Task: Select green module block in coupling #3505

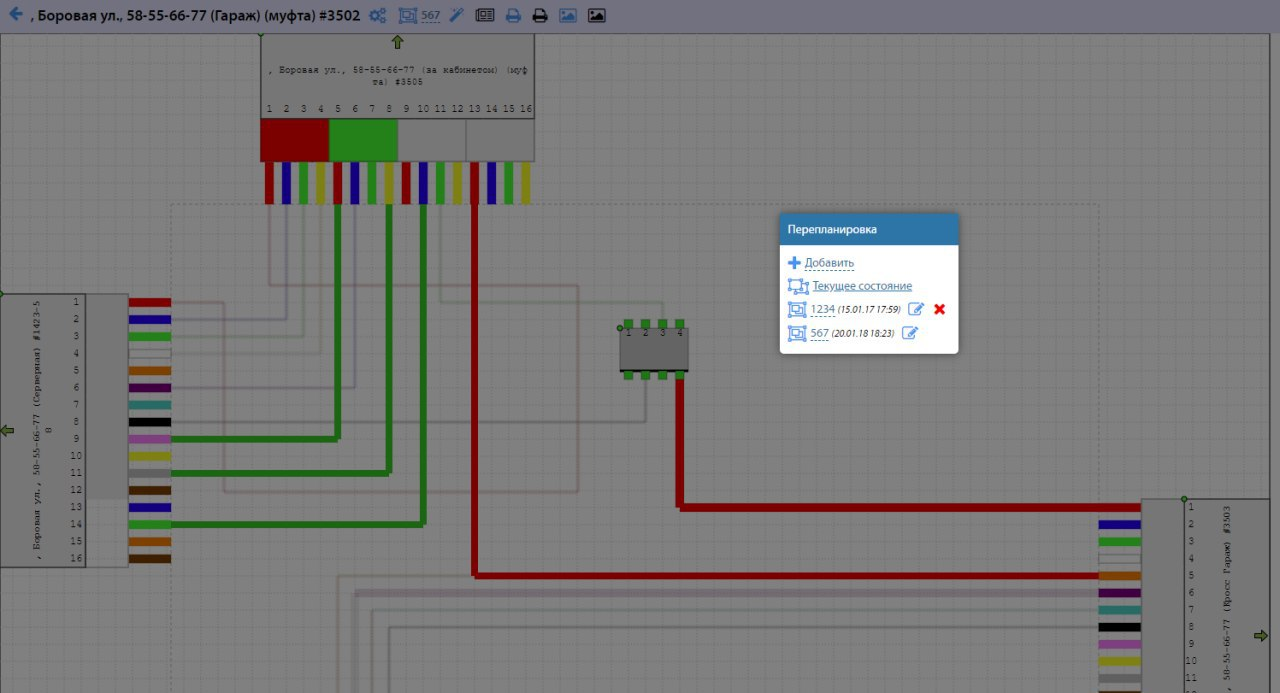Action: (363, 140)
